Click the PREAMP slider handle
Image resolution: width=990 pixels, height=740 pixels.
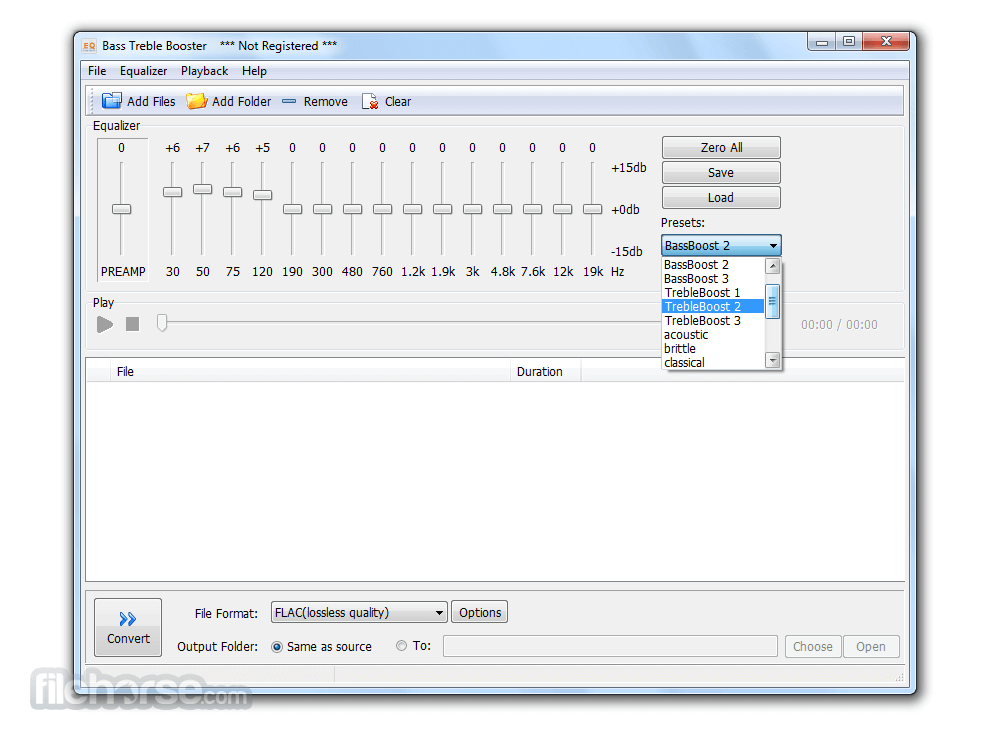(121, 209)
